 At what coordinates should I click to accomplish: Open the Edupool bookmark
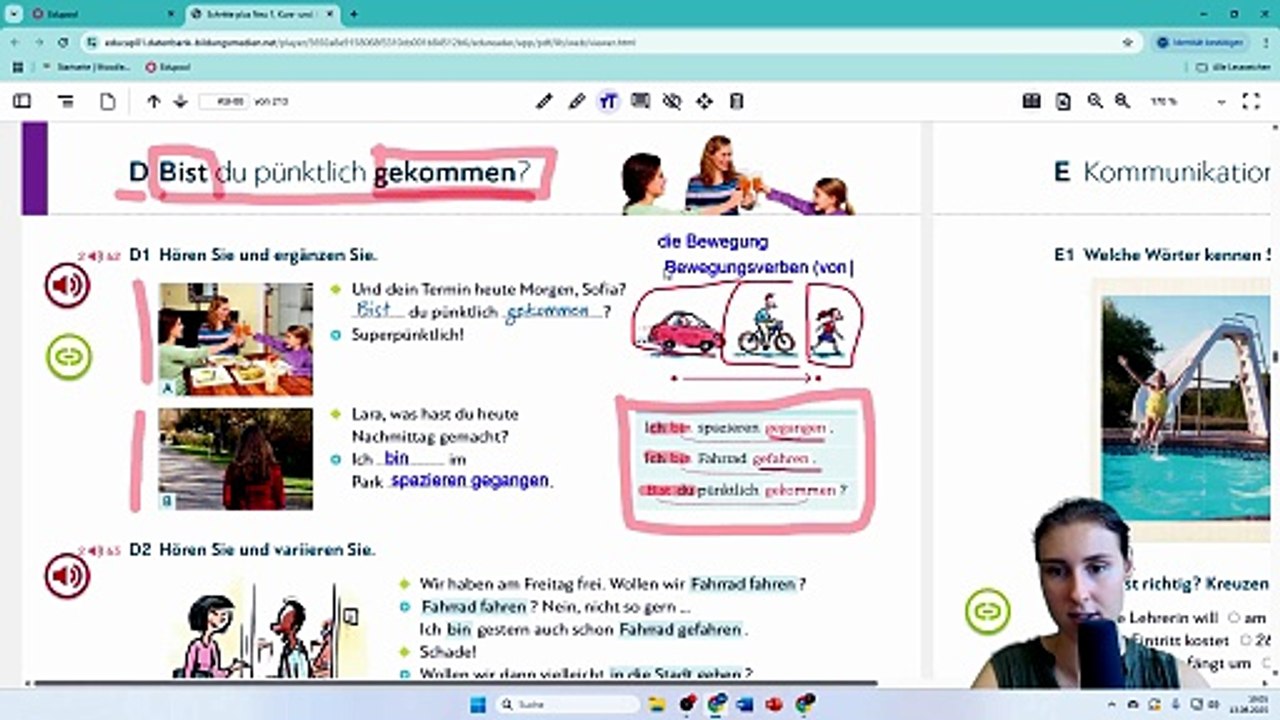coord(168,67)
